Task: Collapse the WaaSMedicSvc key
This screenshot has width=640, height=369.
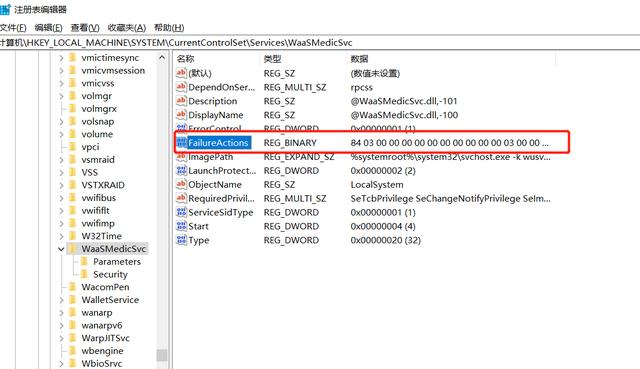Action: (x=61, y=249)
